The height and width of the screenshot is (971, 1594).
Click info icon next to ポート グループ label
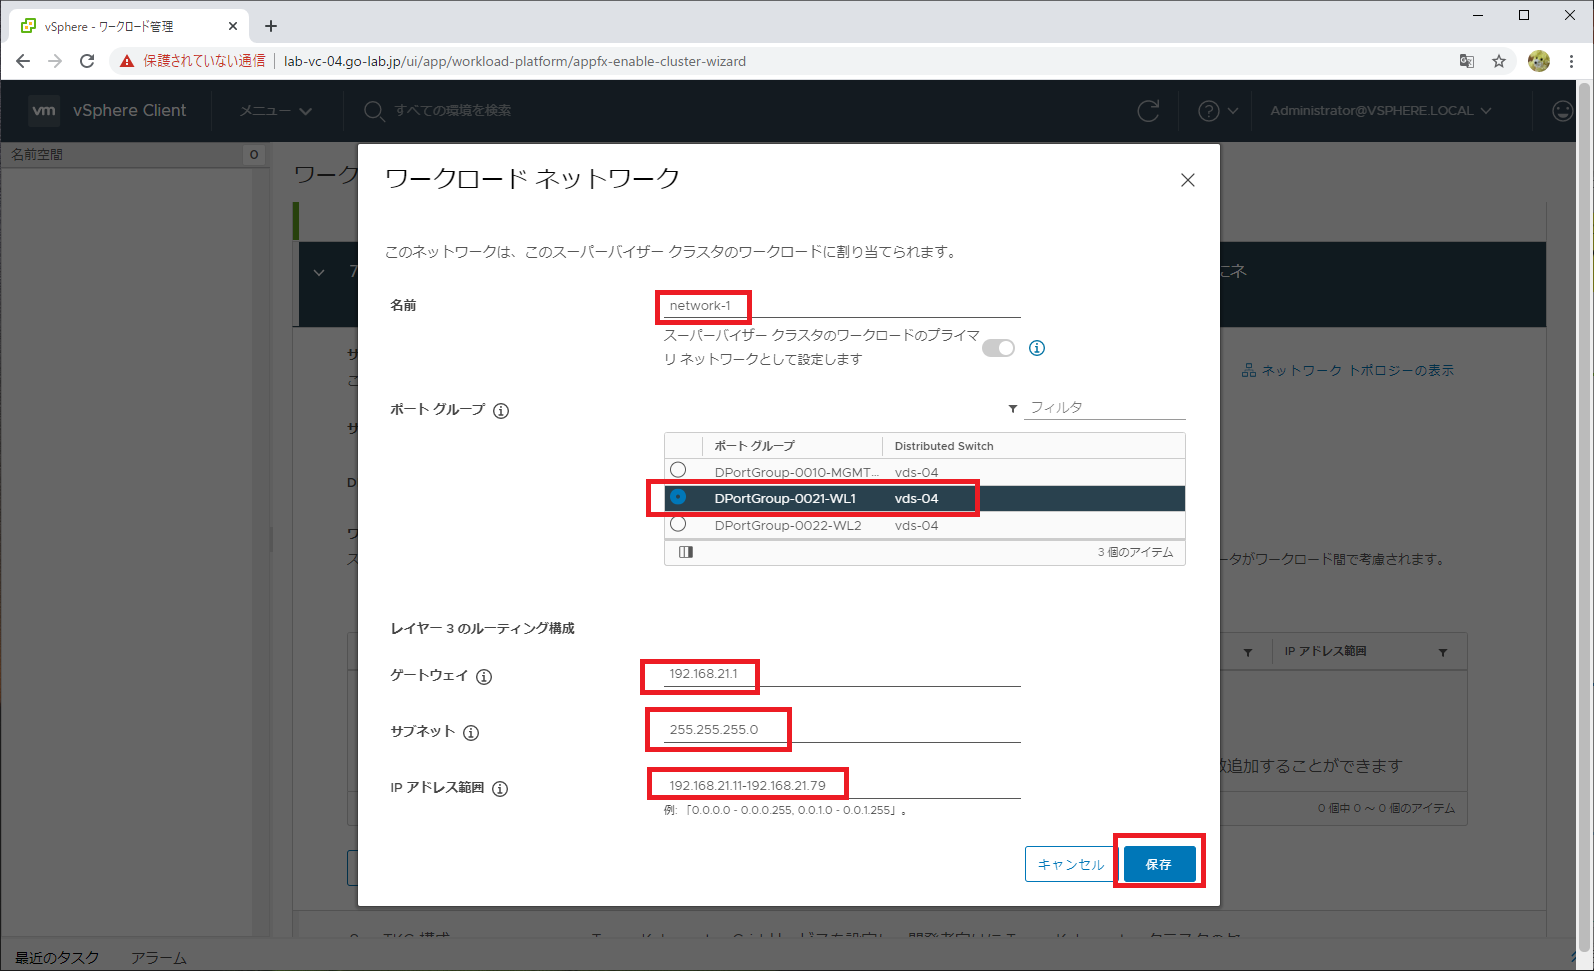click(501, 410)
